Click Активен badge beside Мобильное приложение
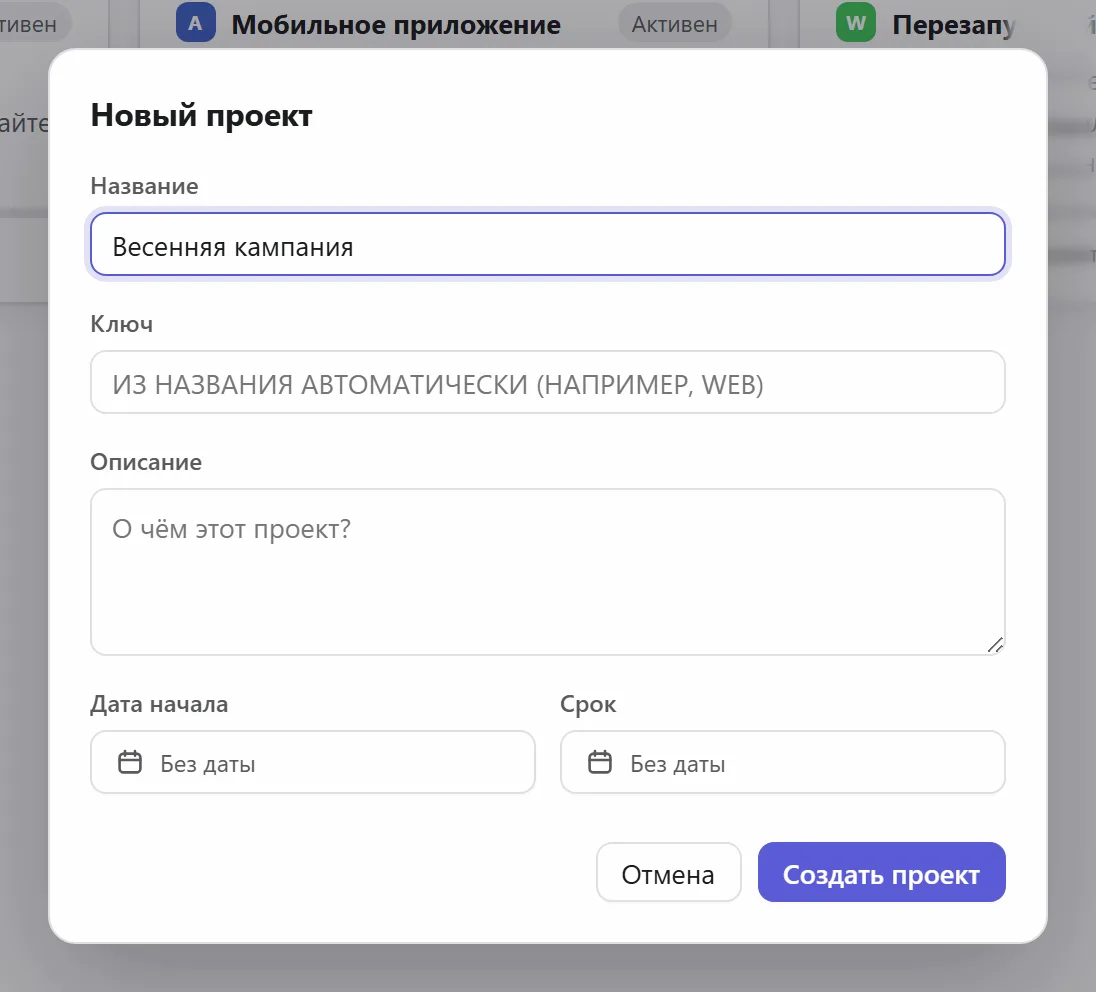 [675, 24]
